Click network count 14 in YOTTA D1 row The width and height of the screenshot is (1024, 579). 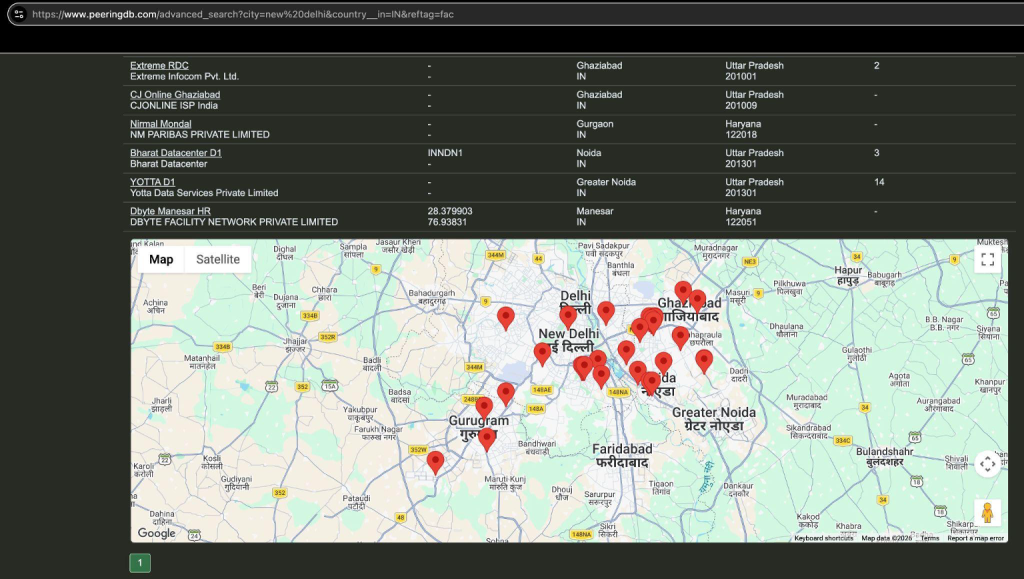pos(879,182)
